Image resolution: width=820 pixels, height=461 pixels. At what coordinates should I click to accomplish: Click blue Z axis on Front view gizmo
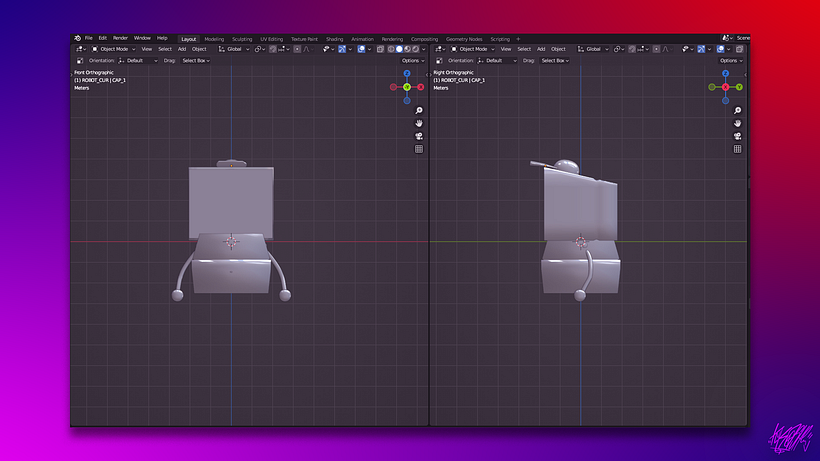tap(407, 74)
